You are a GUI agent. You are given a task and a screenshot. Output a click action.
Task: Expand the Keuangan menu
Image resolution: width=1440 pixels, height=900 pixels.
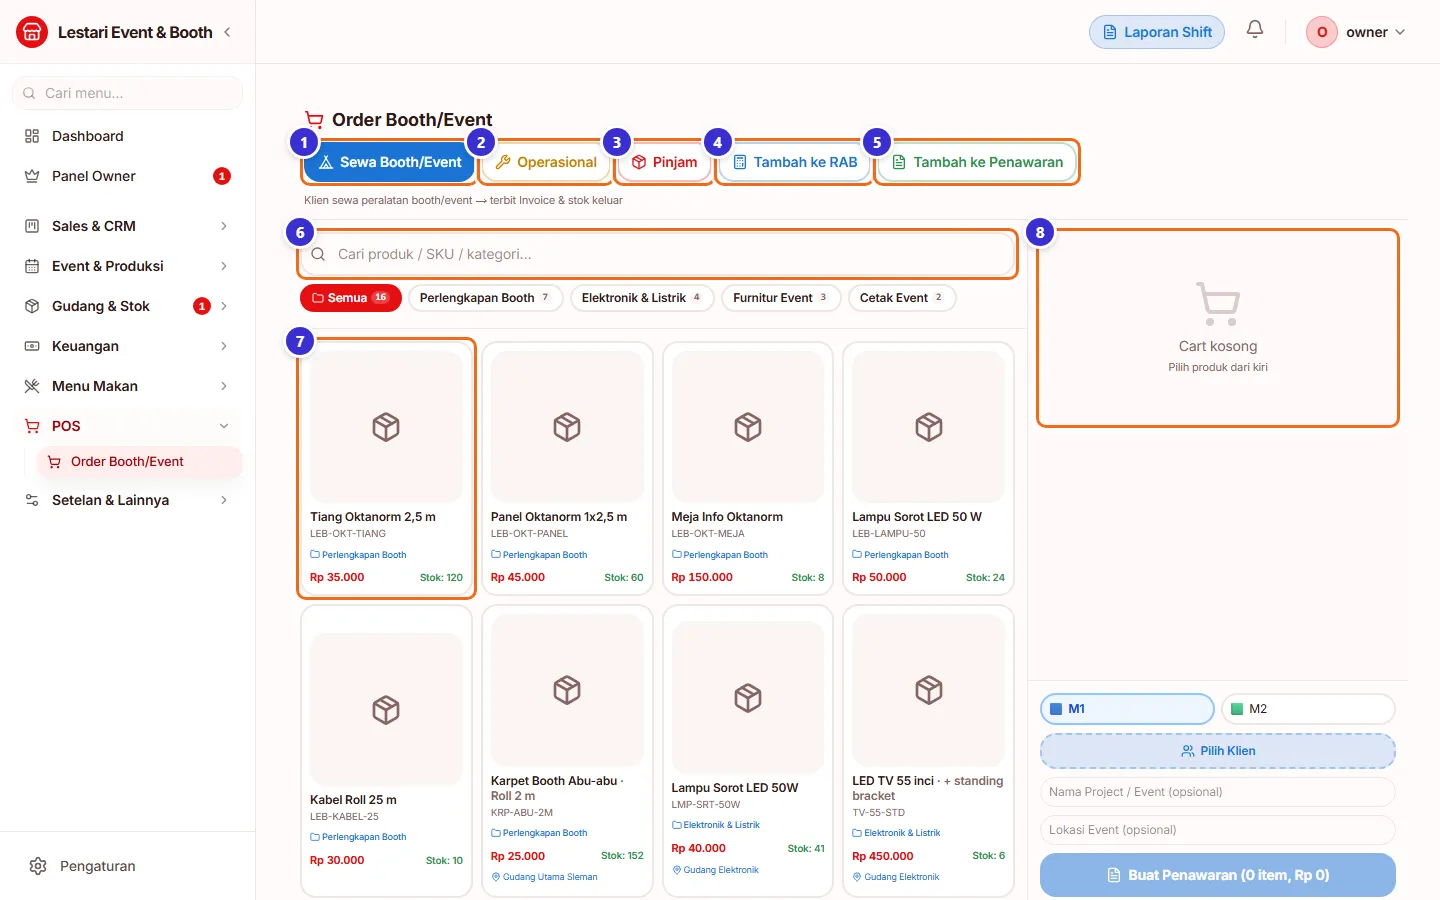pos(224,346)
